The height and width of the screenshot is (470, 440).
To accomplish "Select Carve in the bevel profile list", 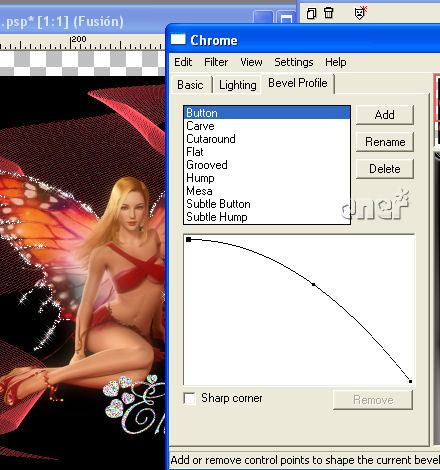I will click(x=267, y=126).
